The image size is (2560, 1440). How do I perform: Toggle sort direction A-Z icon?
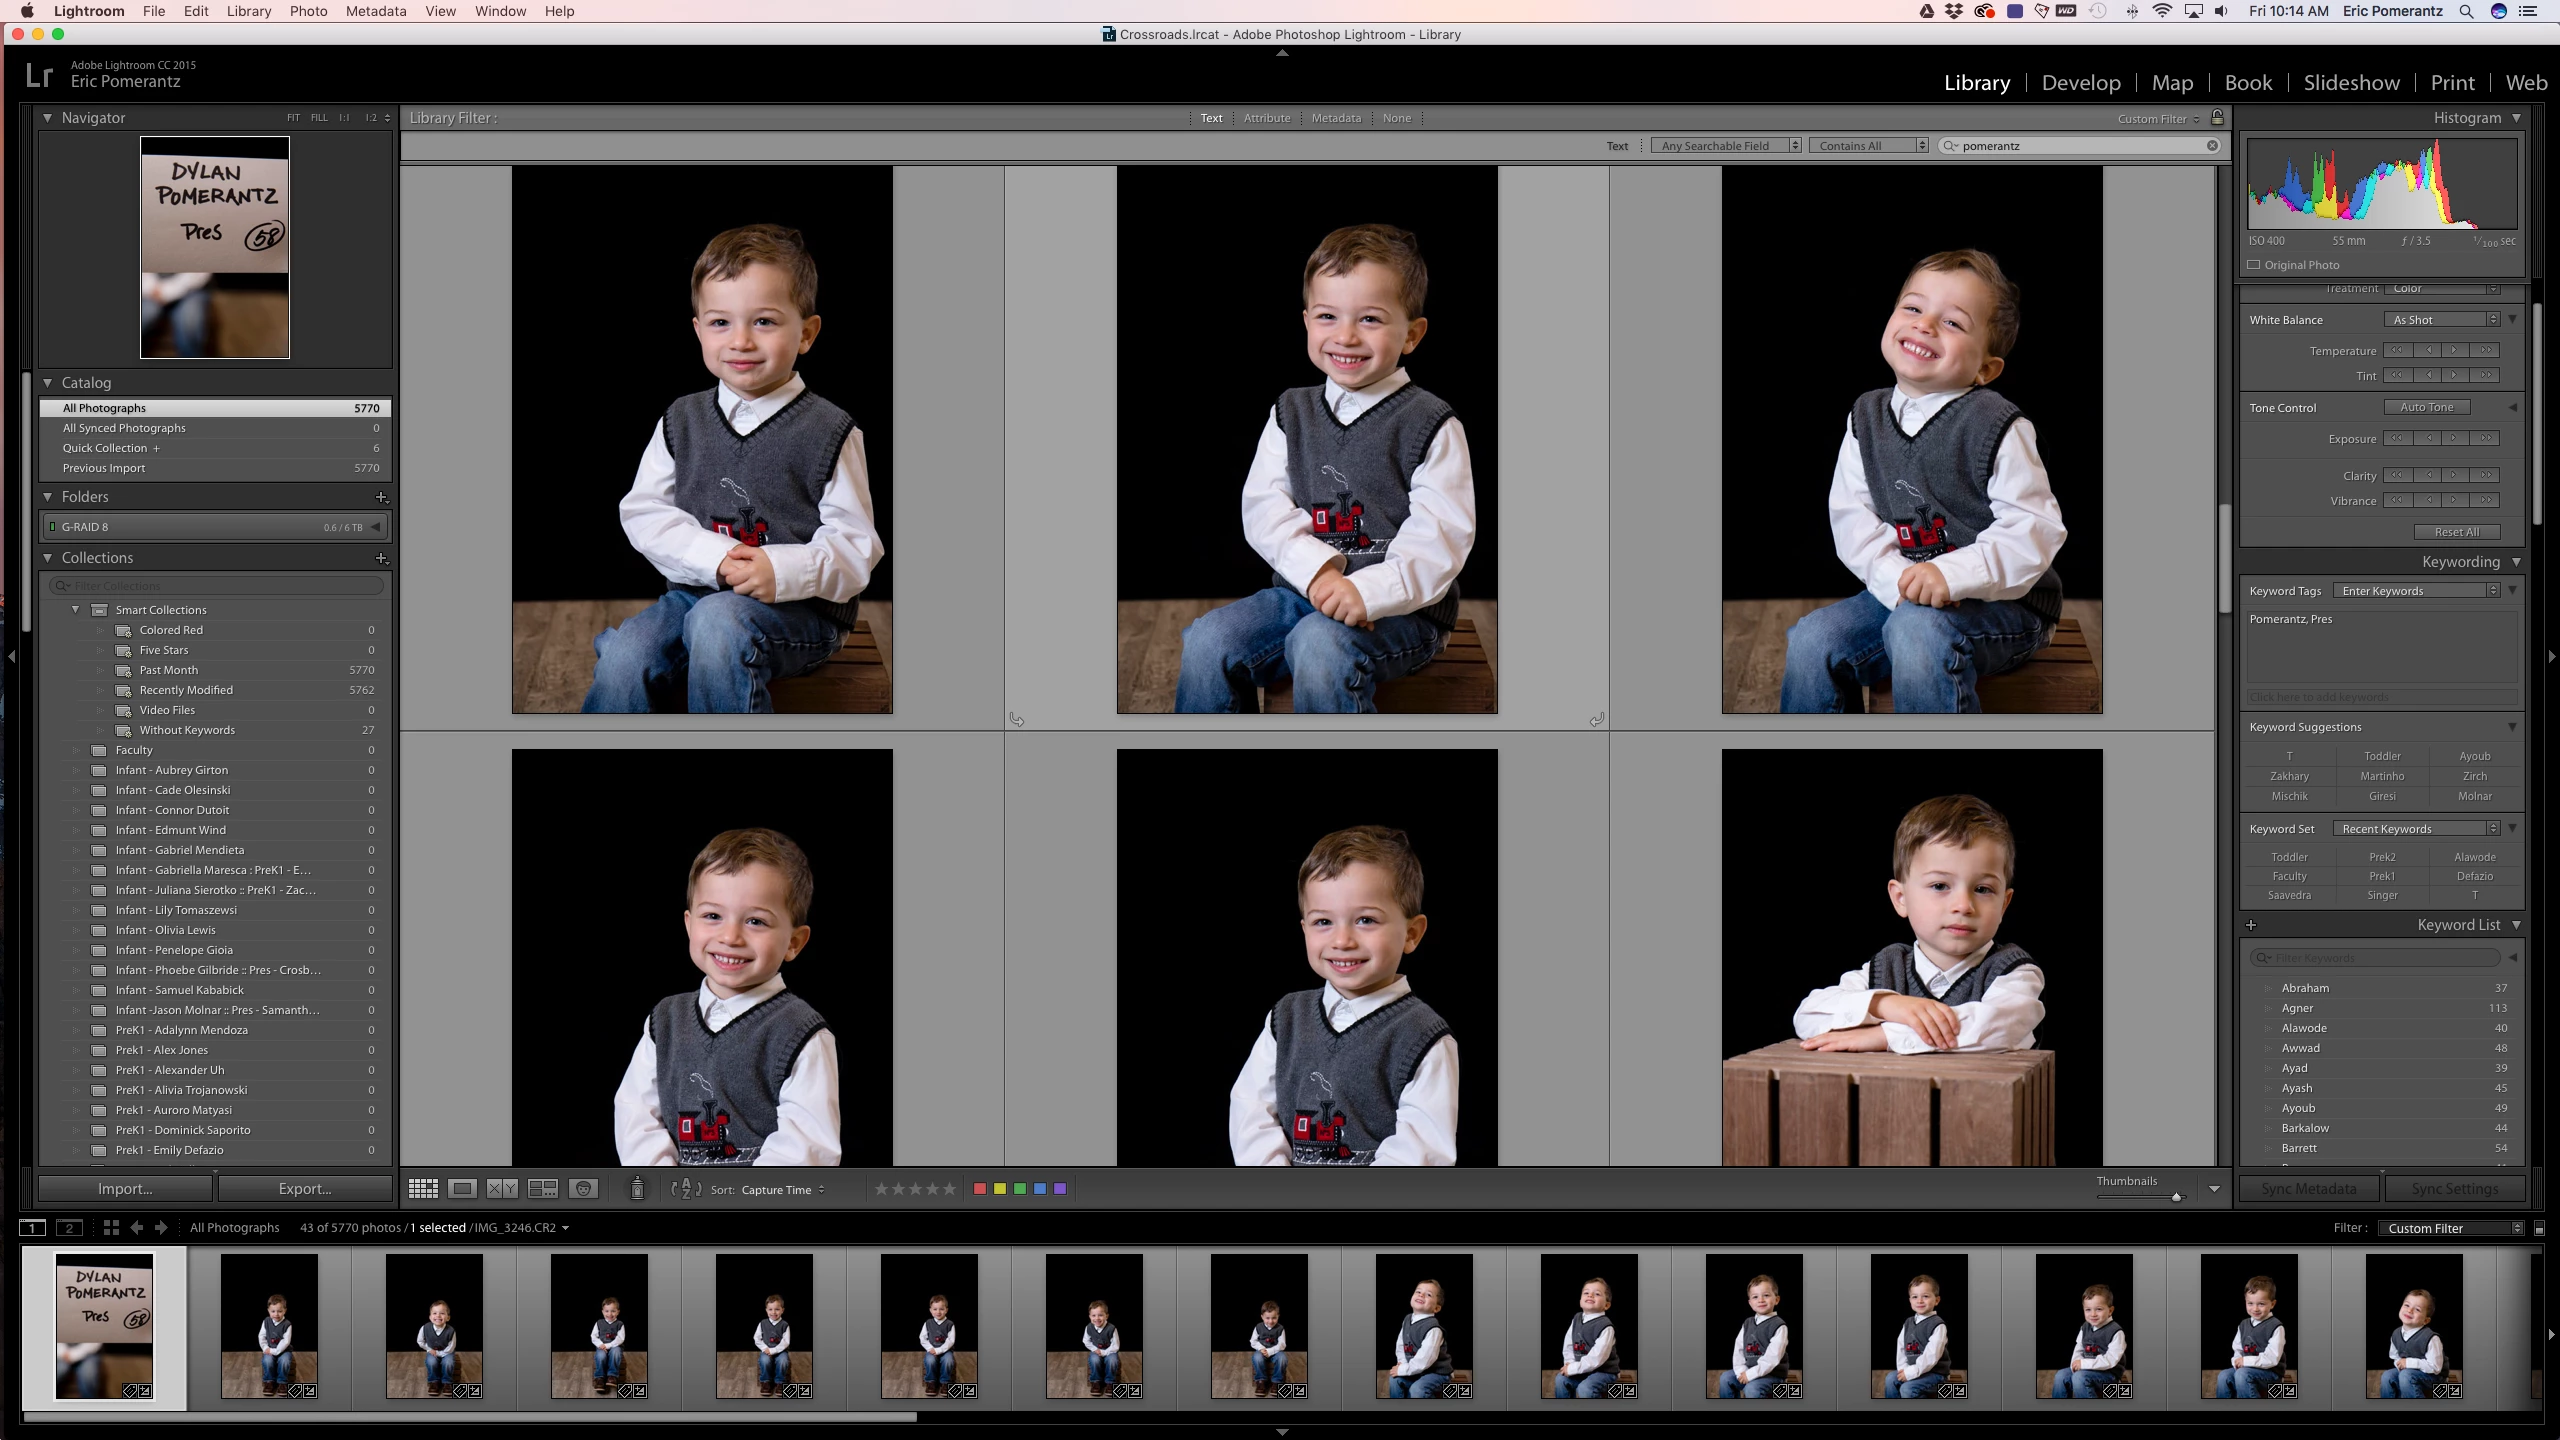pyautogui.click(x=685, y=1189)
